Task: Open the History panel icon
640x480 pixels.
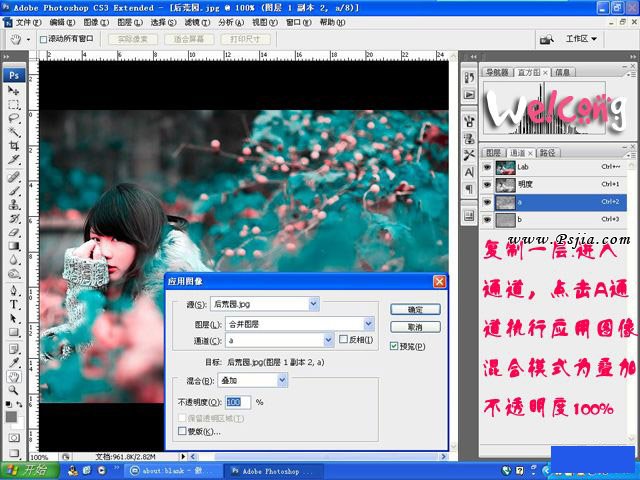Action: (469, 78)
